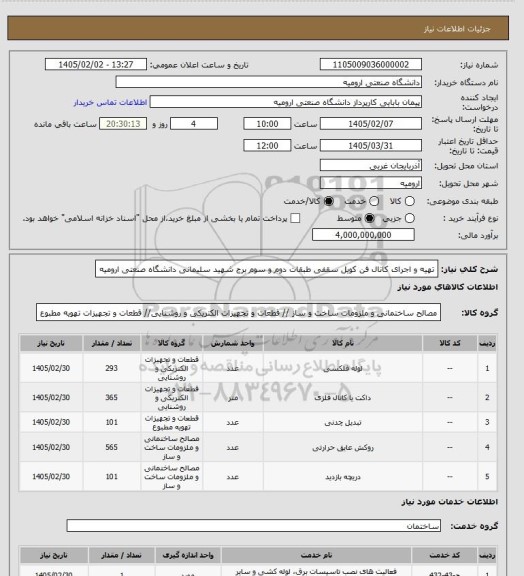Click the واحد شمارش column header
The height and width of the screenshot is (576, 524).
(x=233, y=343)
